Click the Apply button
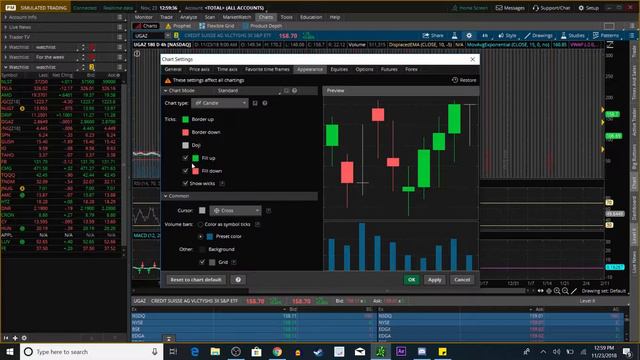Viewport: 640px width, 360px height. pos(435,280)
